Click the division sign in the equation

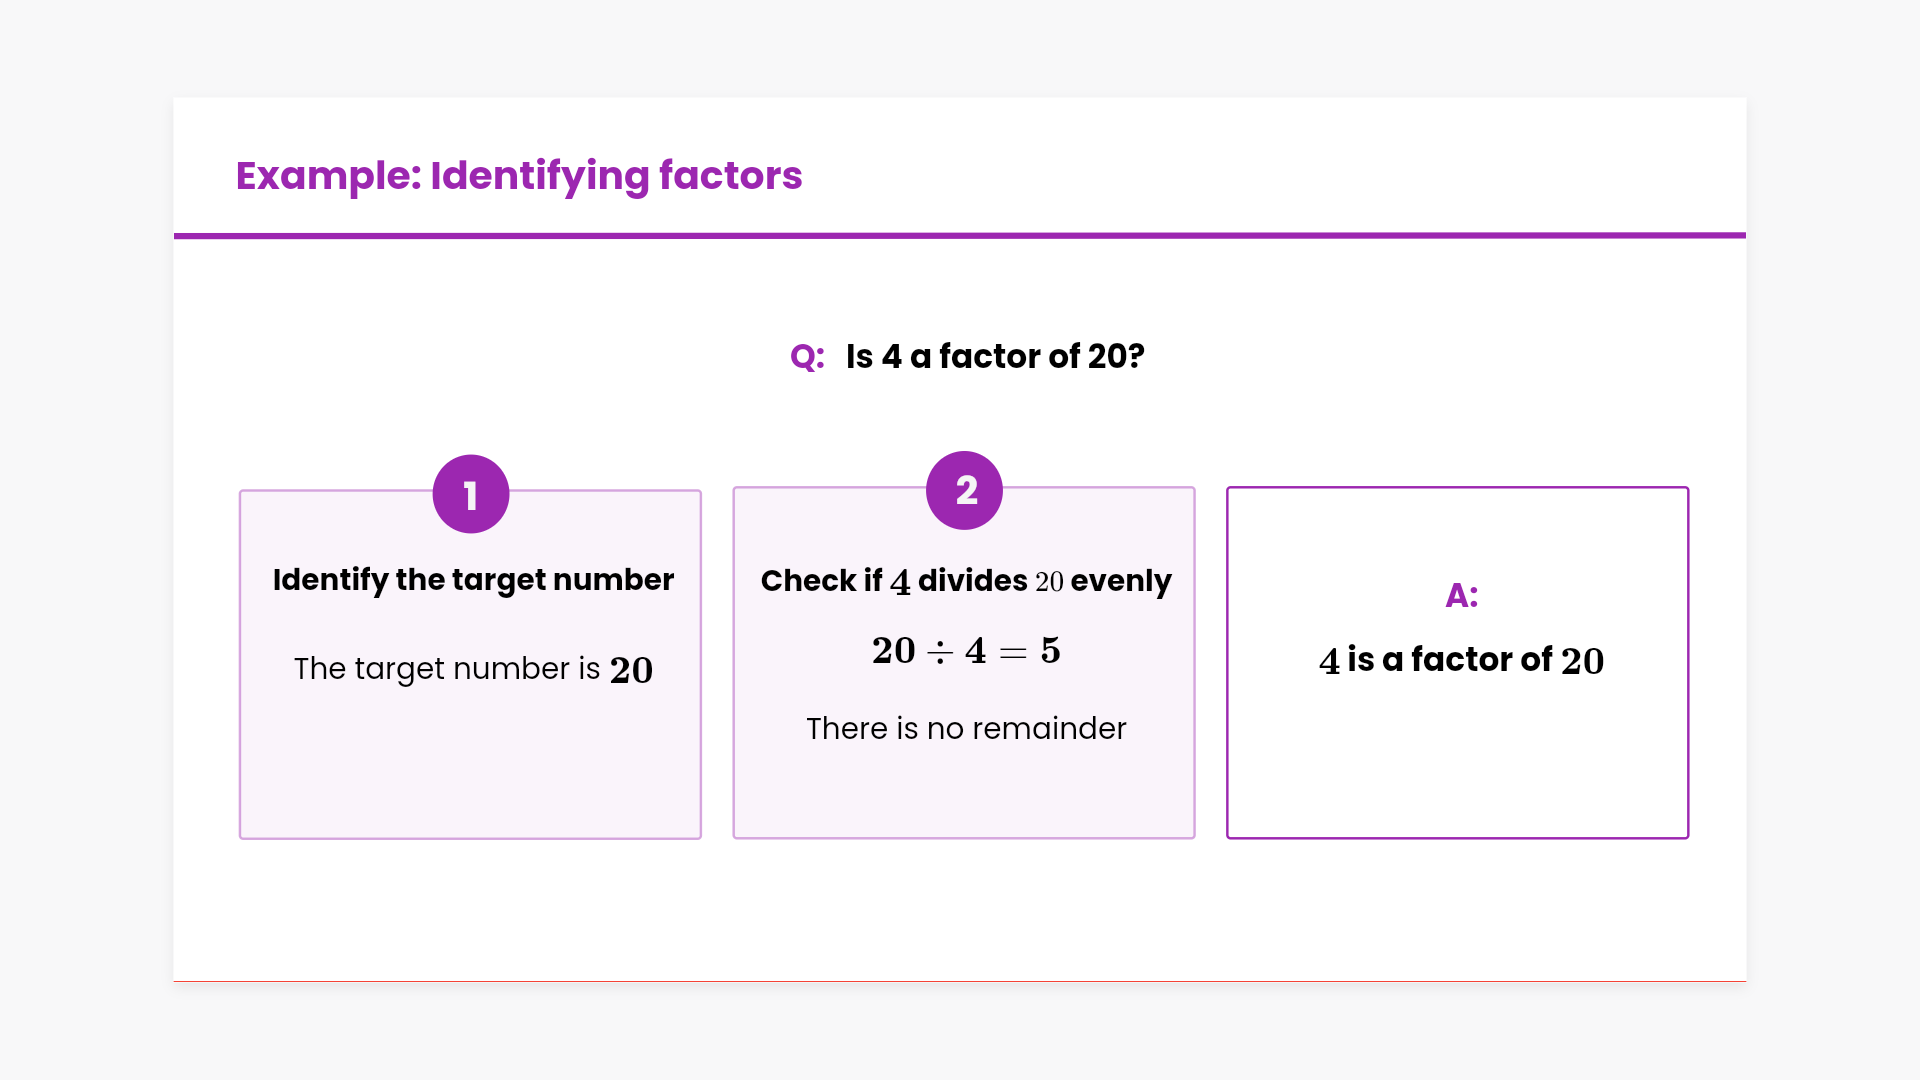pos(940,652)
